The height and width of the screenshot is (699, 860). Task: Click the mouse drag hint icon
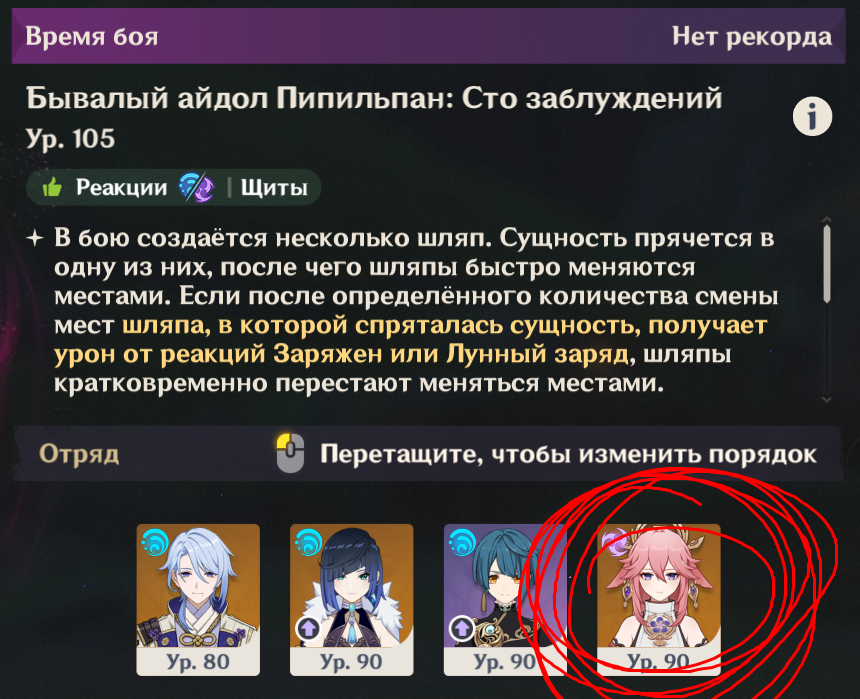point(290,453)
